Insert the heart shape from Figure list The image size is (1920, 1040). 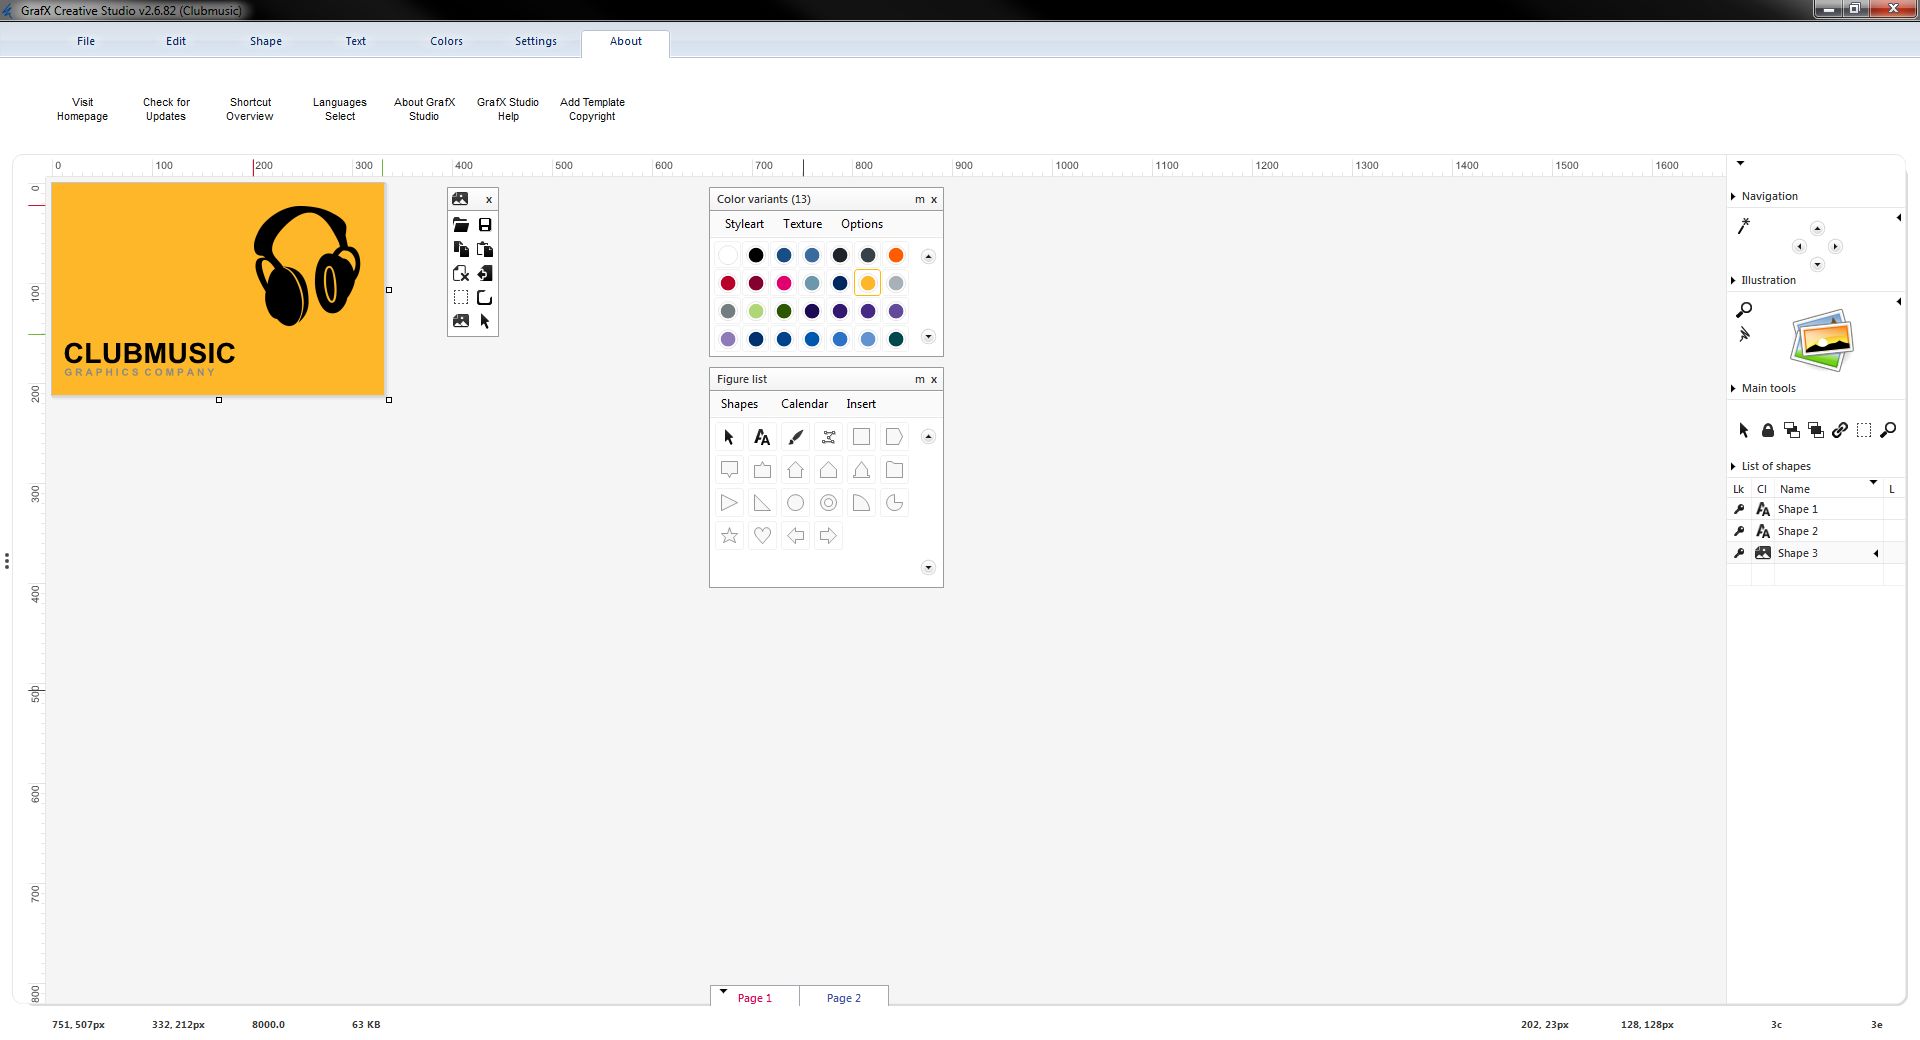[762, 535]
